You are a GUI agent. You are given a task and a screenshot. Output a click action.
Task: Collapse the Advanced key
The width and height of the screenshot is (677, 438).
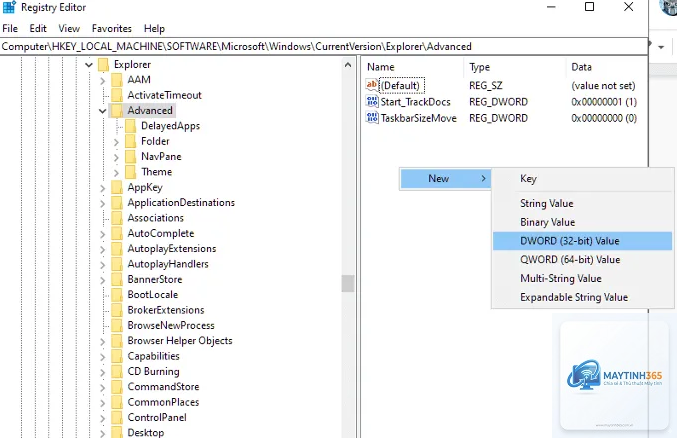[102, 111]
